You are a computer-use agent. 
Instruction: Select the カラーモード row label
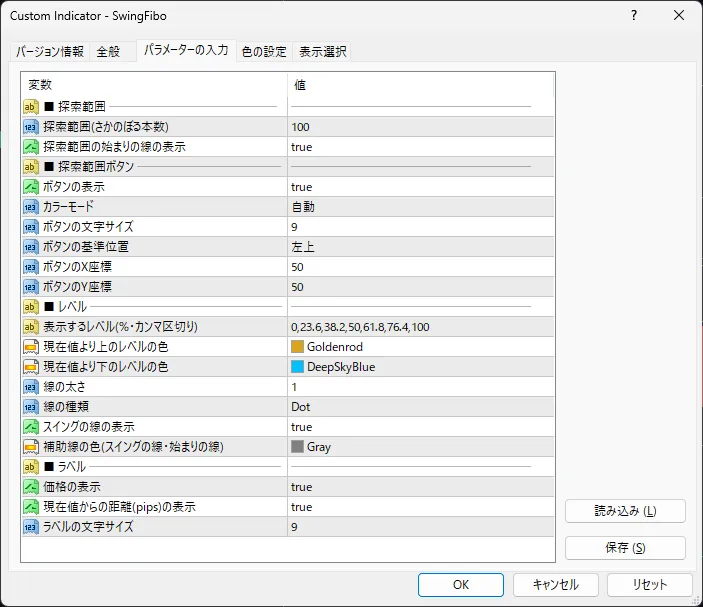click(68, 207)
